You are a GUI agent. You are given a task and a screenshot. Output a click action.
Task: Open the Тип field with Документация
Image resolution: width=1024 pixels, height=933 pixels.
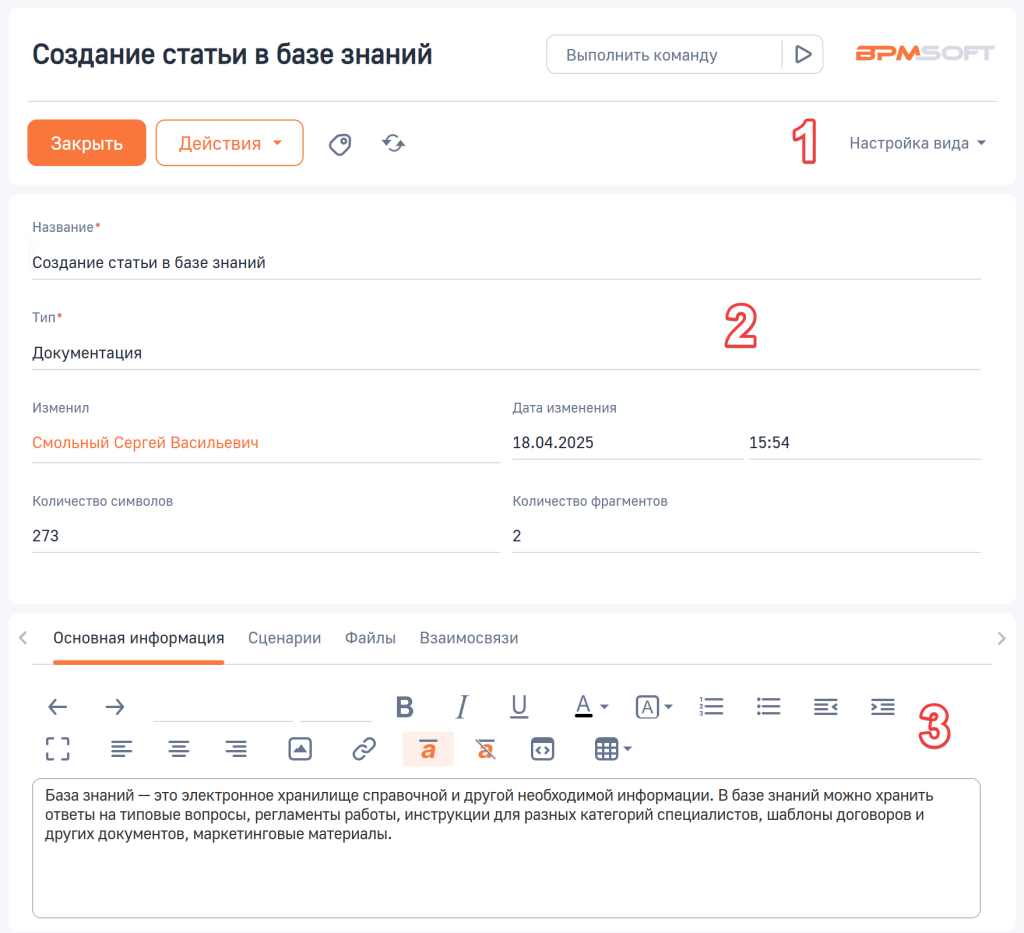(x=506, y=353)
